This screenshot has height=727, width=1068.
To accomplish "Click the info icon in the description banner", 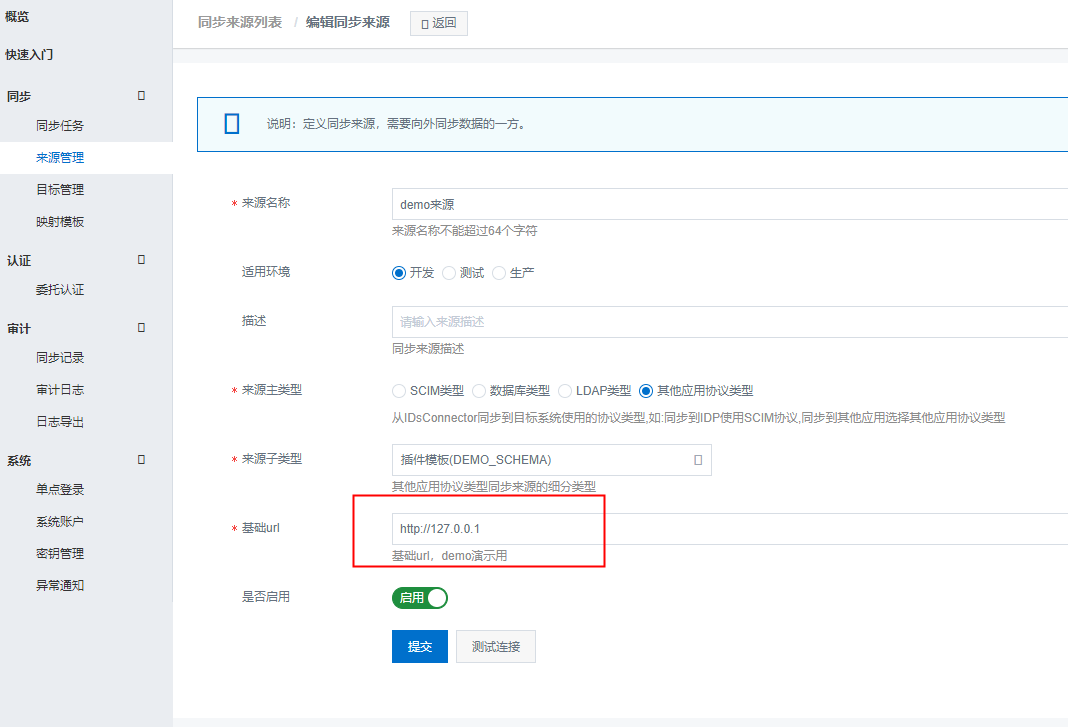I will (232, 124).
